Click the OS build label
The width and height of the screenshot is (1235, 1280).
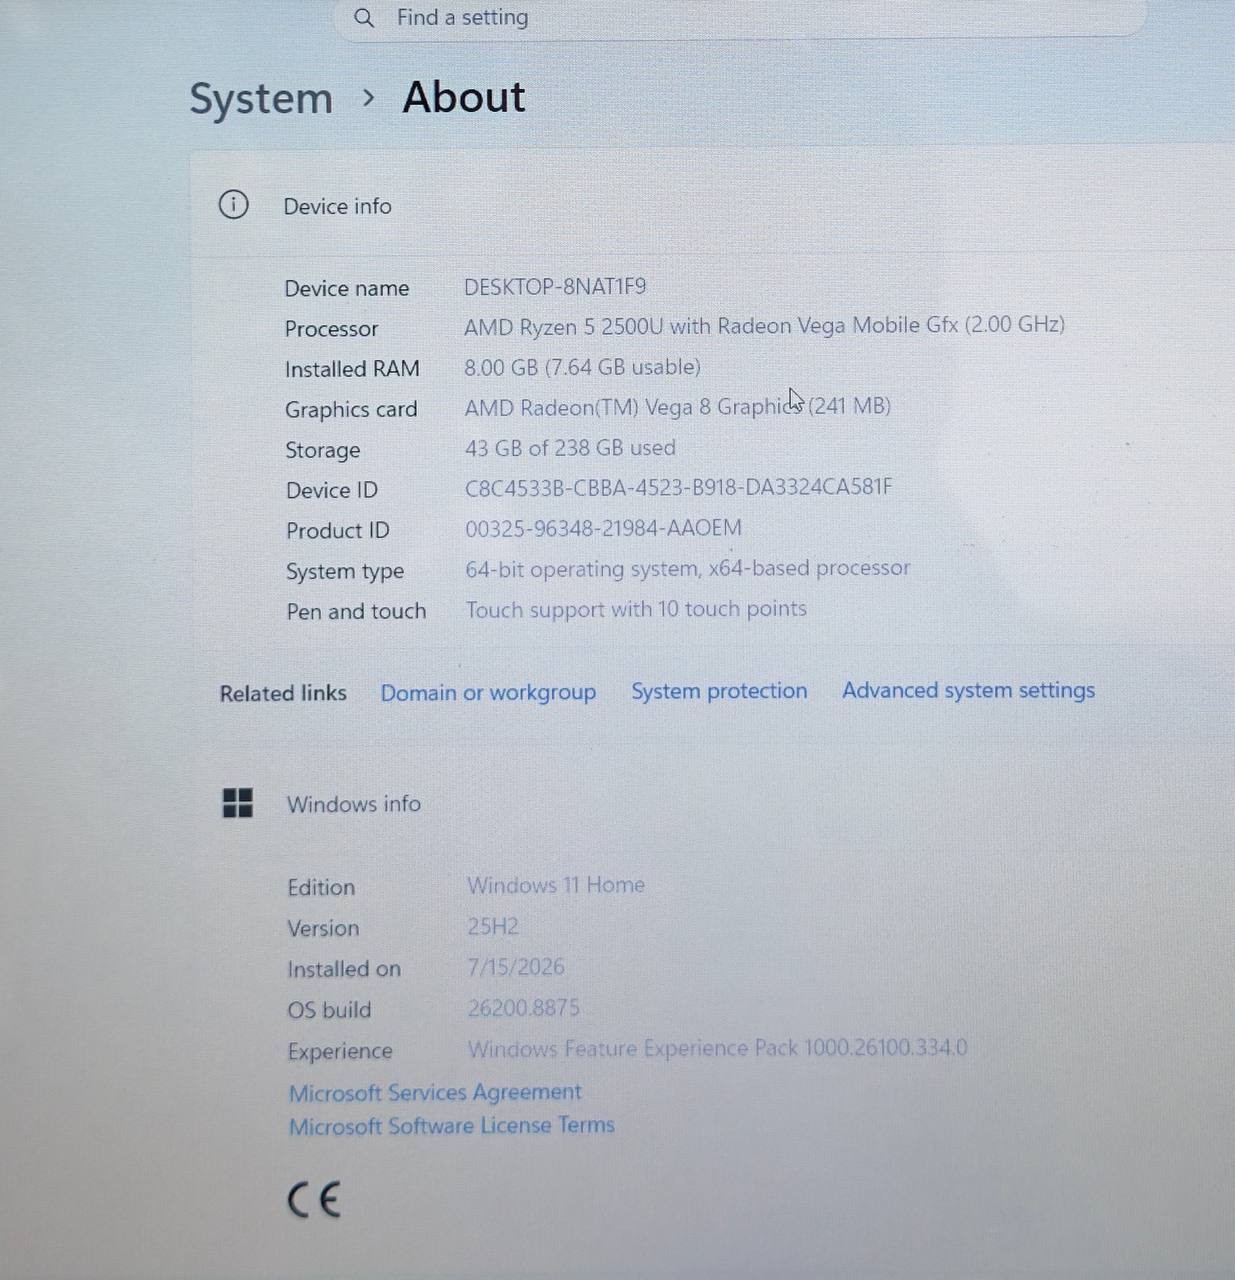tap(329, 1011)
